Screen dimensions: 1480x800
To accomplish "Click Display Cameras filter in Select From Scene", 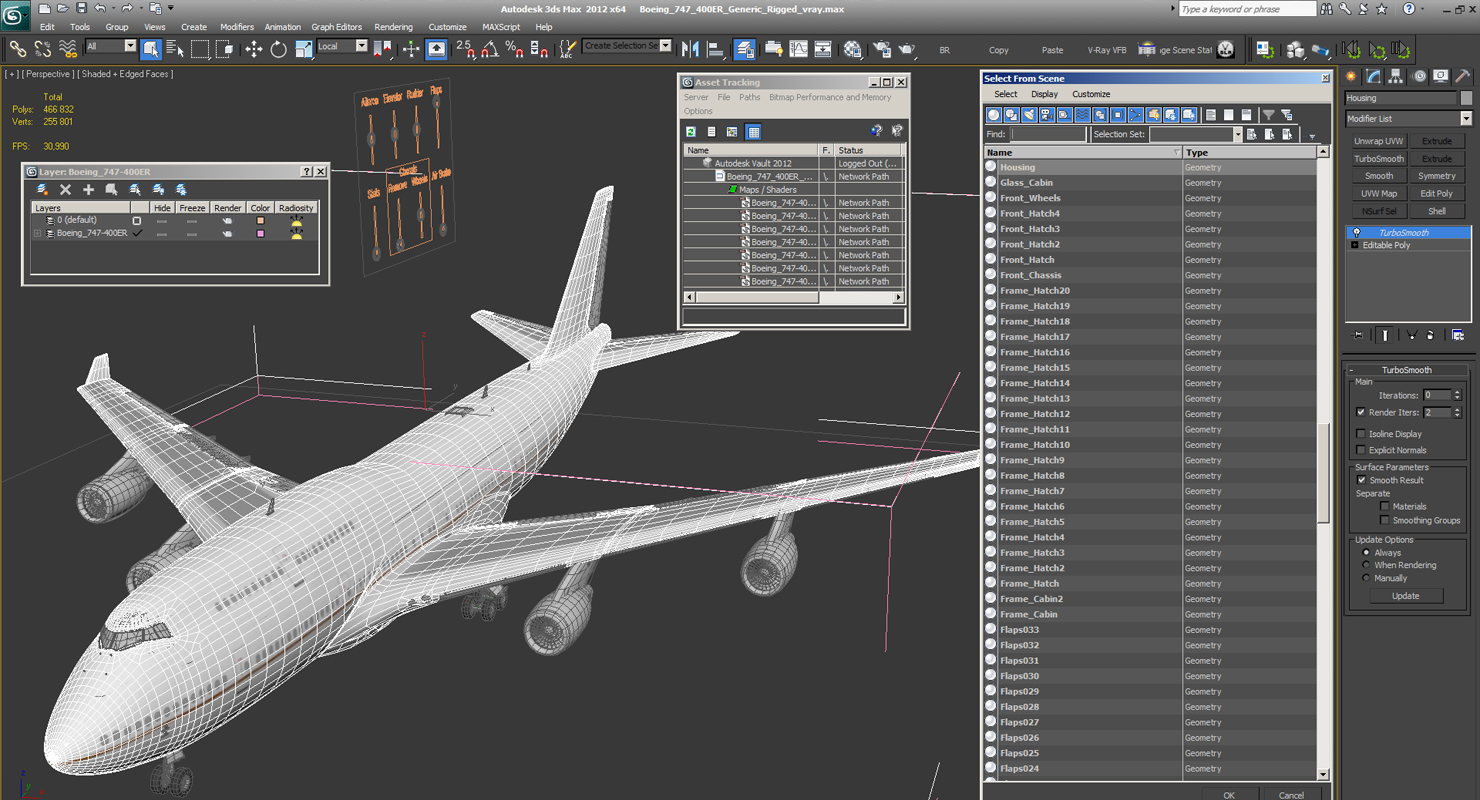I will (1046, 115).
